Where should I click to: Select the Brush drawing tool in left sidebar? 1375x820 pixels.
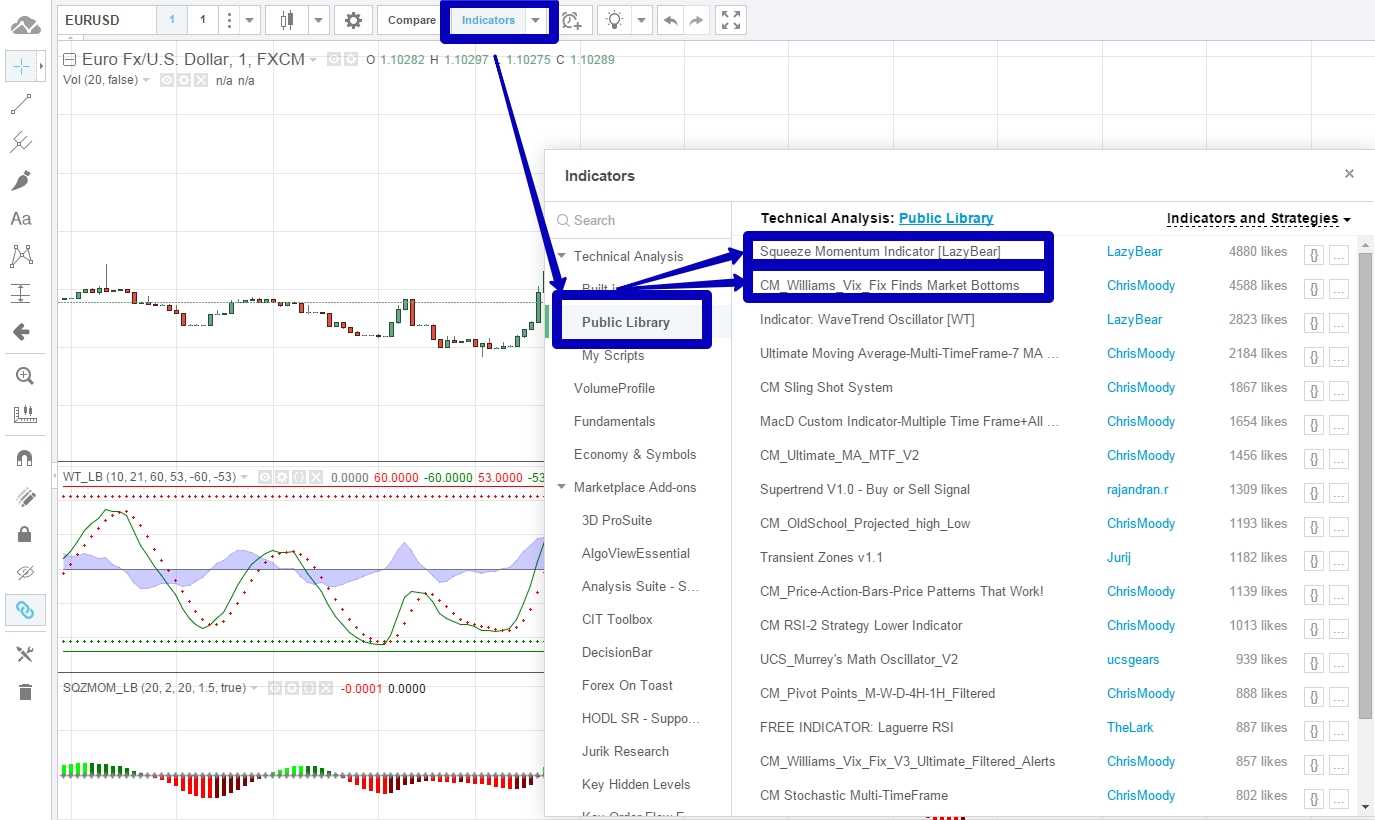pos(21,181)
